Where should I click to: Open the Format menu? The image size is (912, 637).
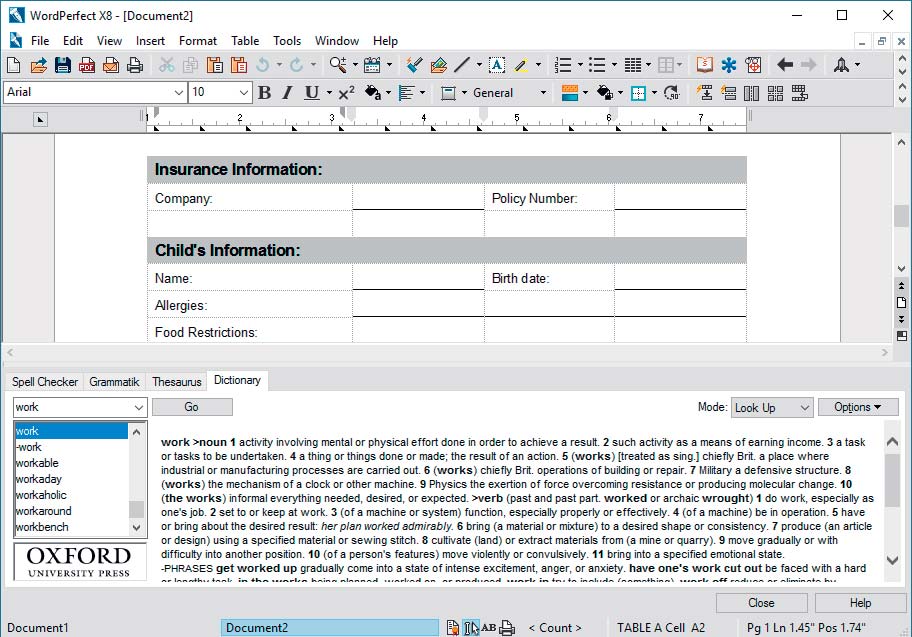coord(198,41)
